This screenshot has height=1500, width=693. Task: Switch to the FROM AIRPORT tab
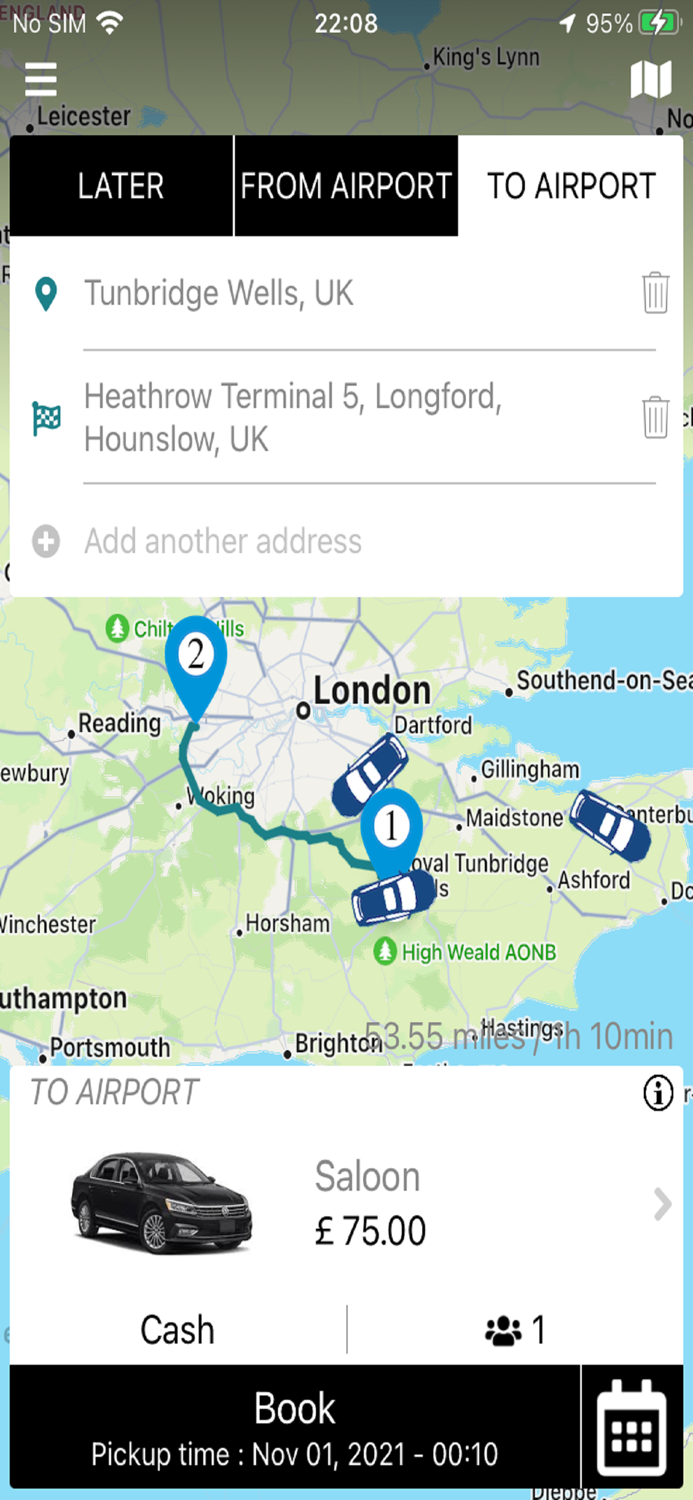pyautogui.click(x=345, y=186)
